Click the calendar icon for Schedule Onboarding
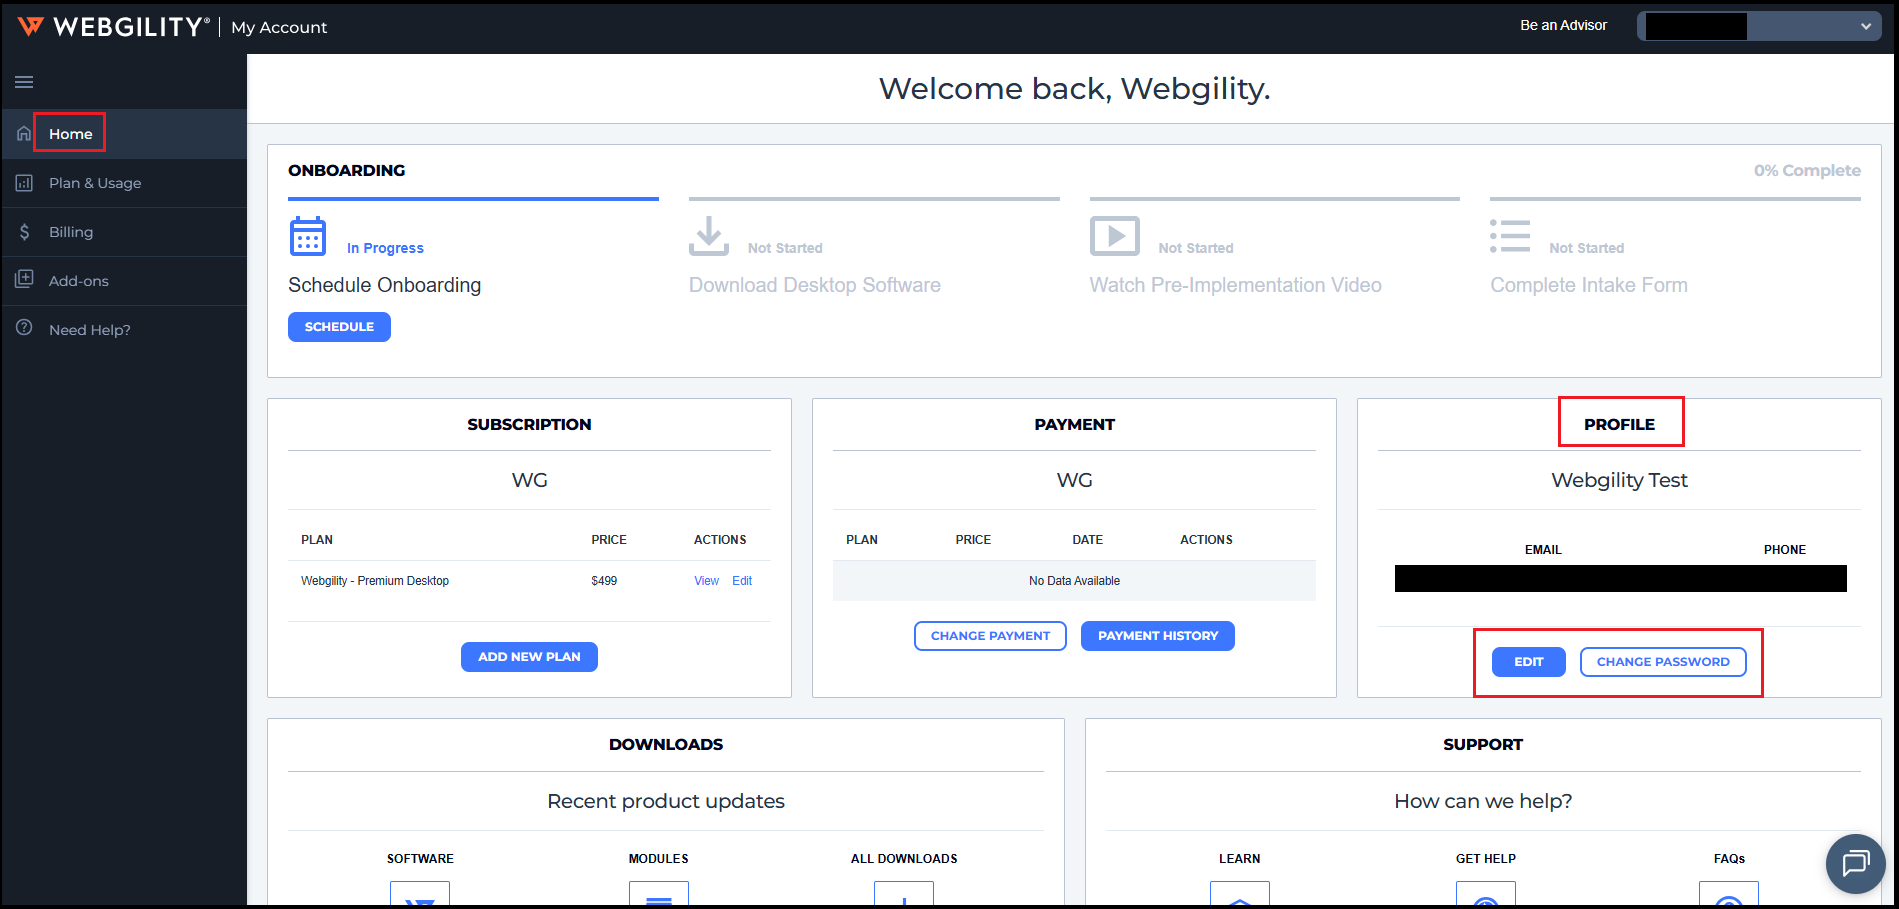Screen dimensions: 1899x909 [x=308, y=236]
